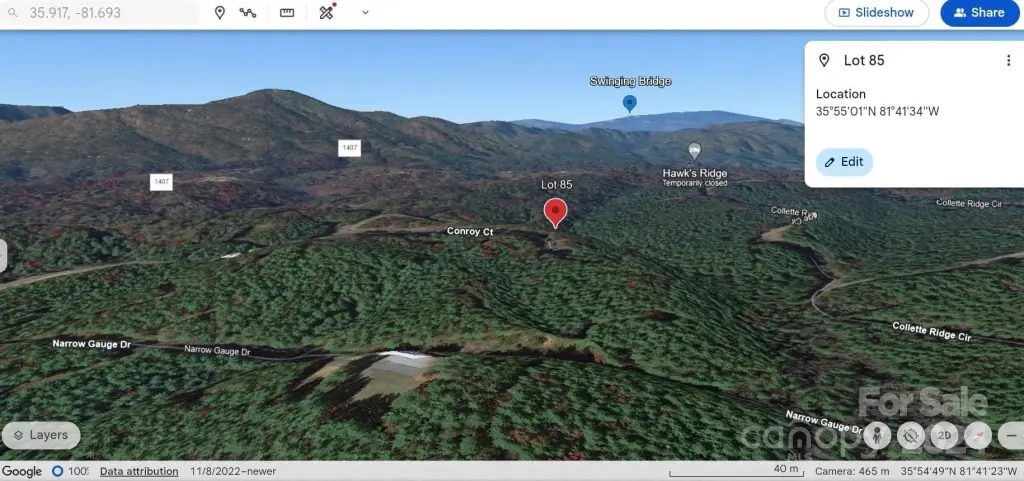
Task: Edit the Lot 85 placemark
Action: pyautogui.click(x=844, y=162)
